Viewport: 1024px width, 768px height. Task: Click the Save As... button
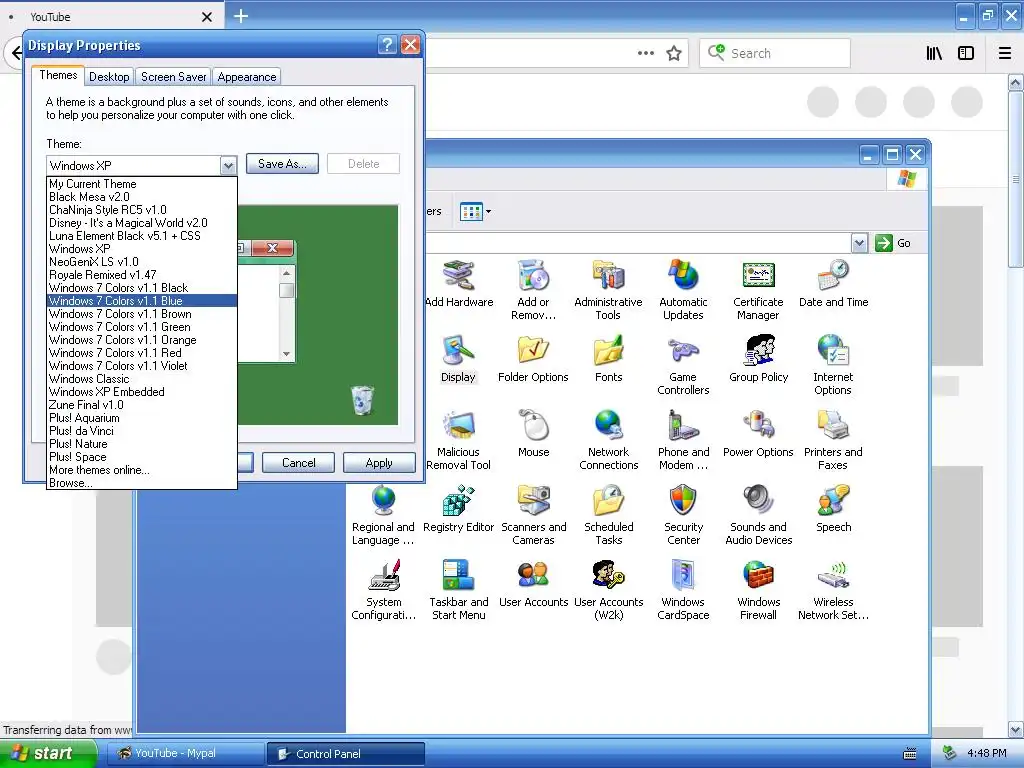282,164
